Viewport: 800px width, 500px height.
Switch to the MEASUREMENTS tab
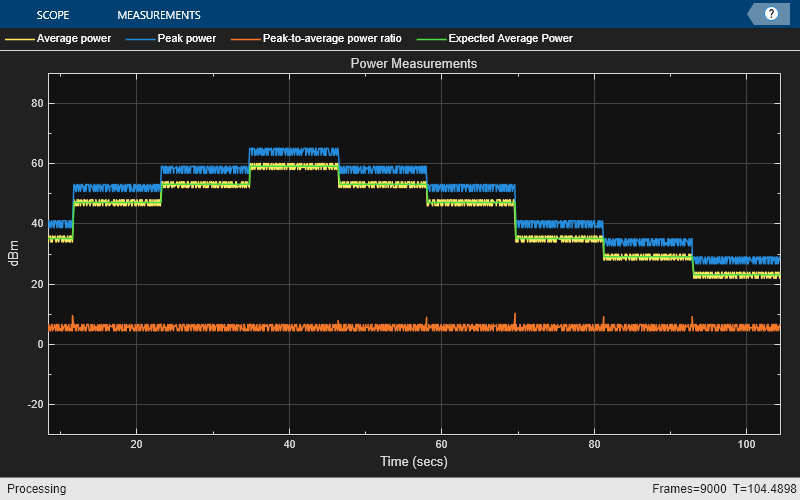click(x=159, y=15)
